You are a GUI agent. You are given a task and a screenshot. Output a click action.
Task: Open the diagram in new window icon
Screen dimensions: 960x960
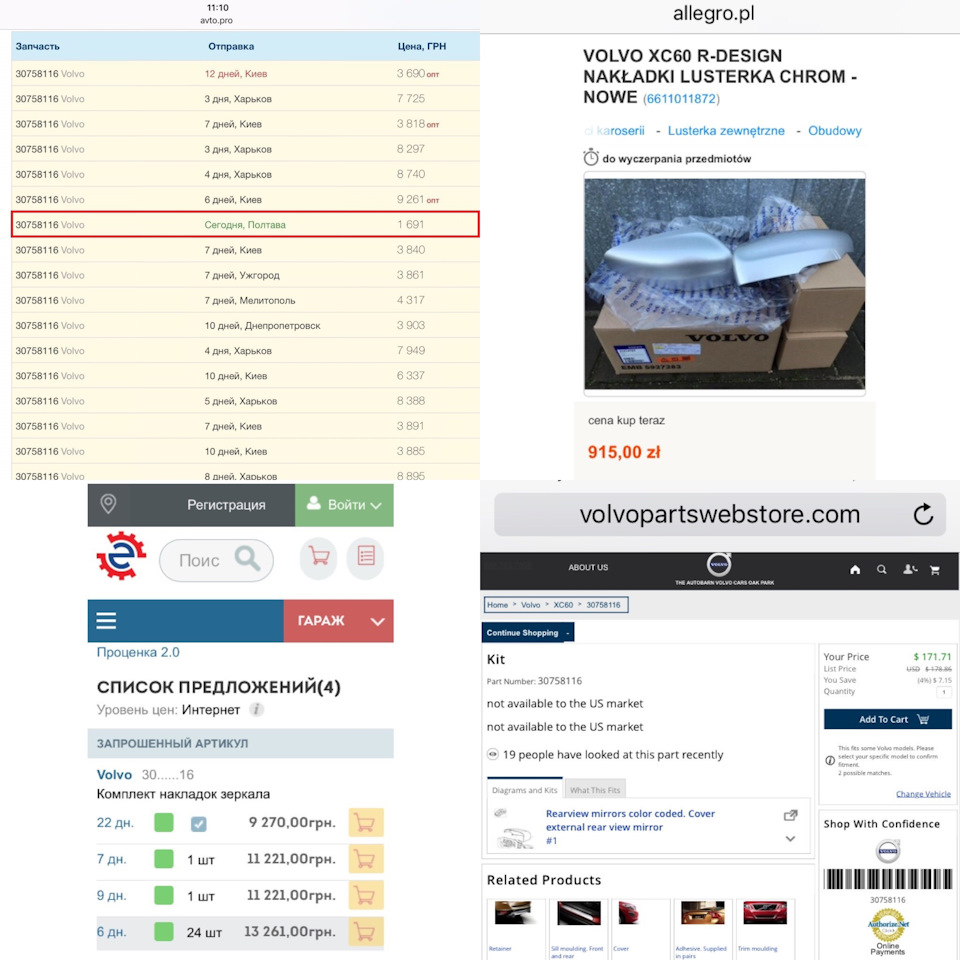[790, 815]
